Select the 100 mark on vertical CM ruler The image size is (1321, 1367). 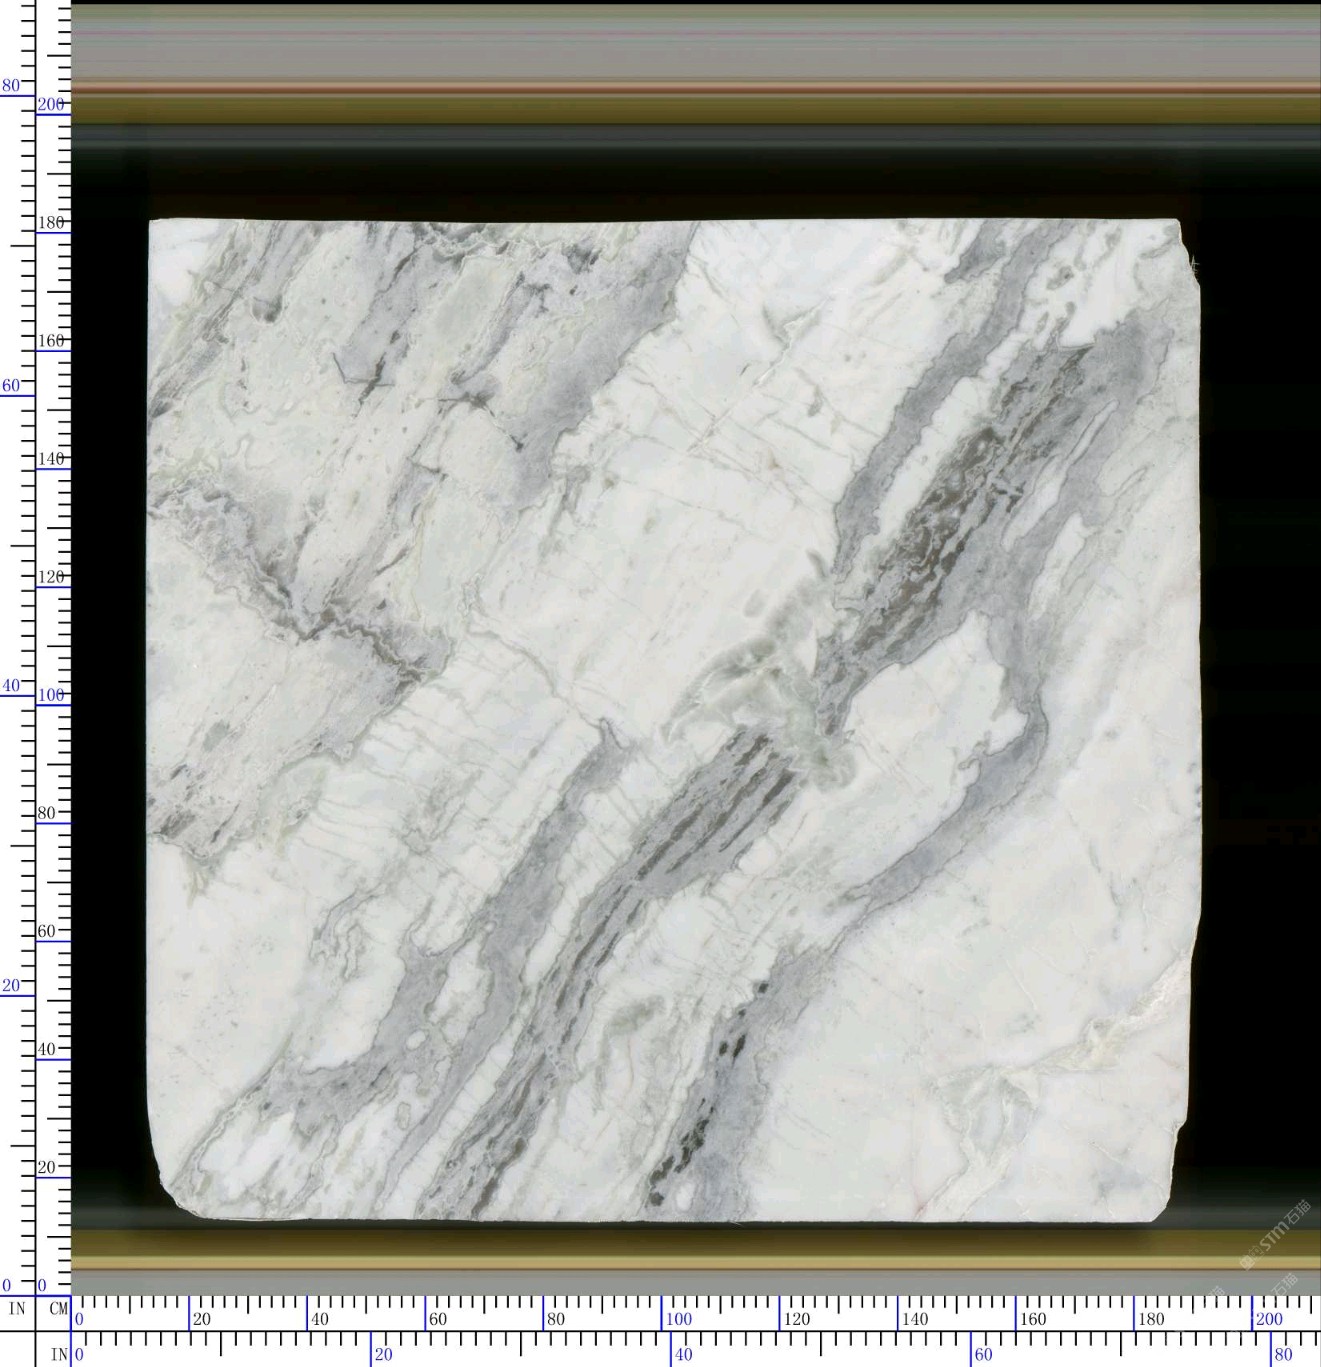click(x=51, y=695)
